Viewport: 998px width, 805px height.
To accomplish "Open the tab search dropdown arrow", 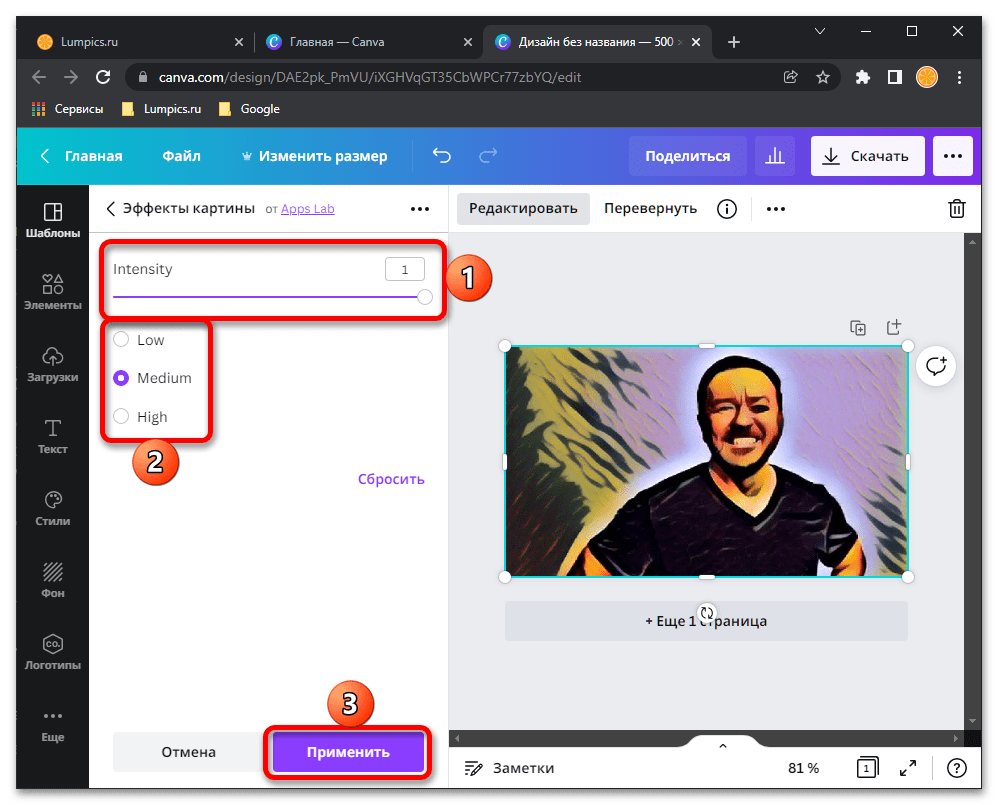I will pos(820,31).
